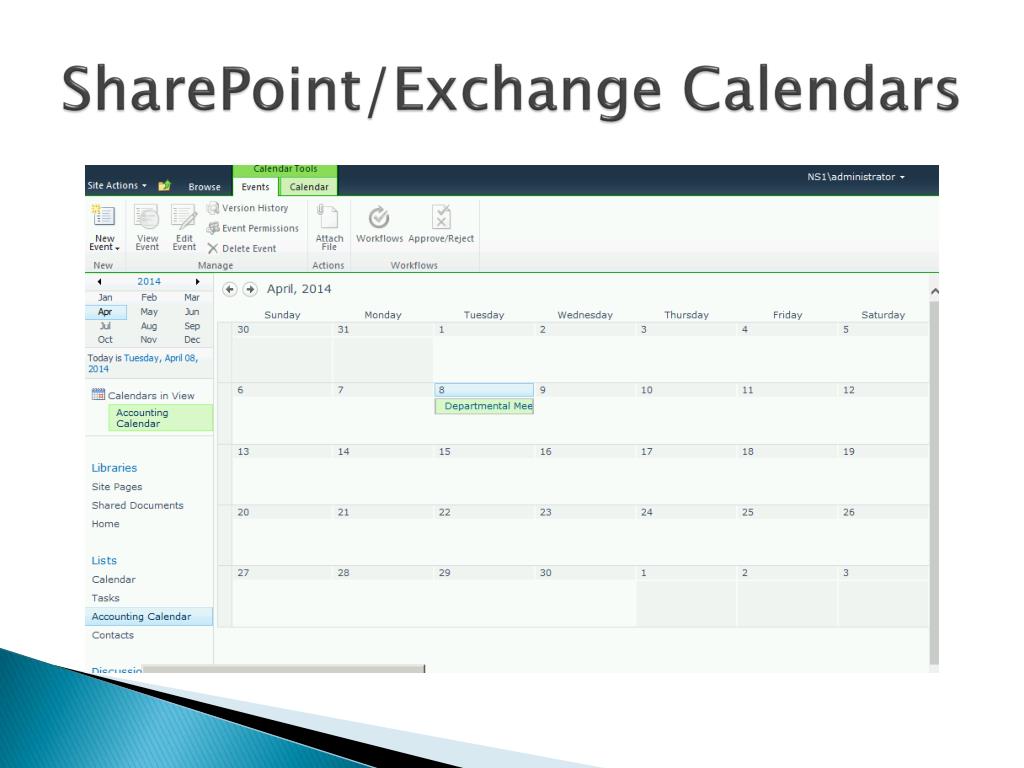Click the Attach File icon

point(328,217)
